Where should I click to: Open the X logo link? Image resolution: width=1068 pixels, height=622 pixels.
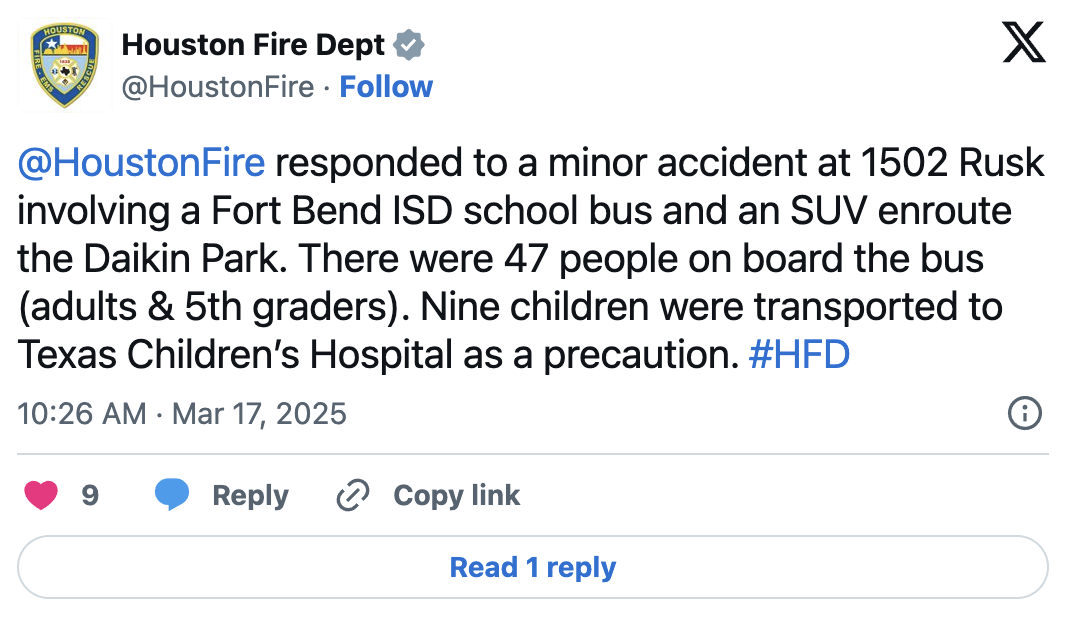click(1024, 42)
